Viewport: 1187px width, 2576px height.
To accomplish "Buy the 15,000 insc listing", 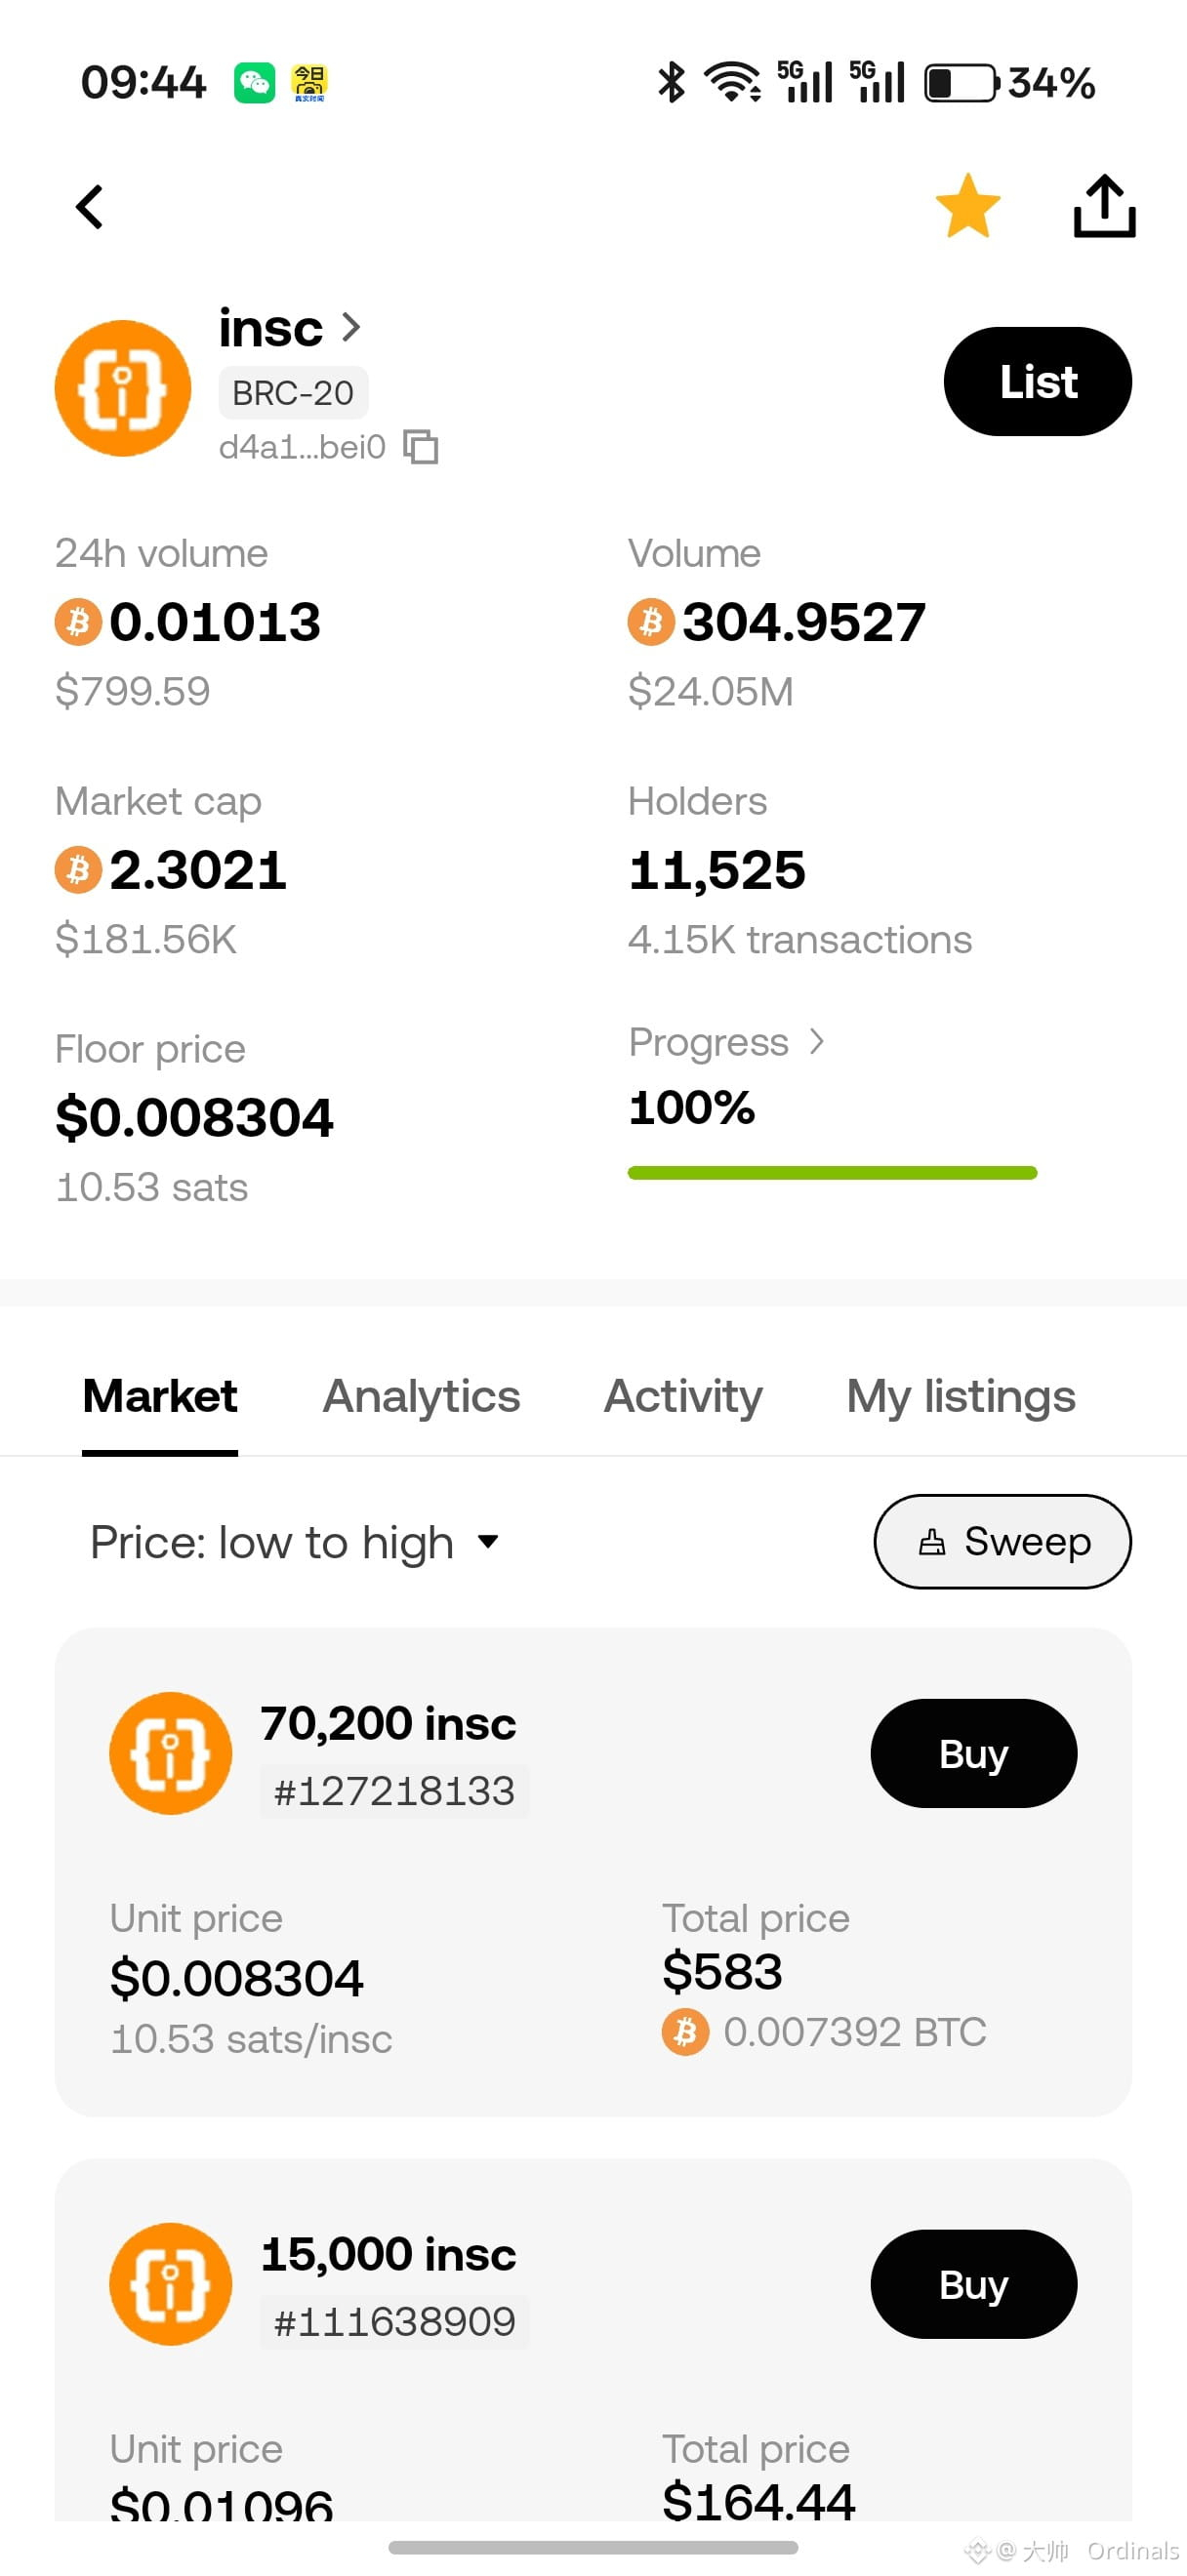I will [x=973, y=2284].
